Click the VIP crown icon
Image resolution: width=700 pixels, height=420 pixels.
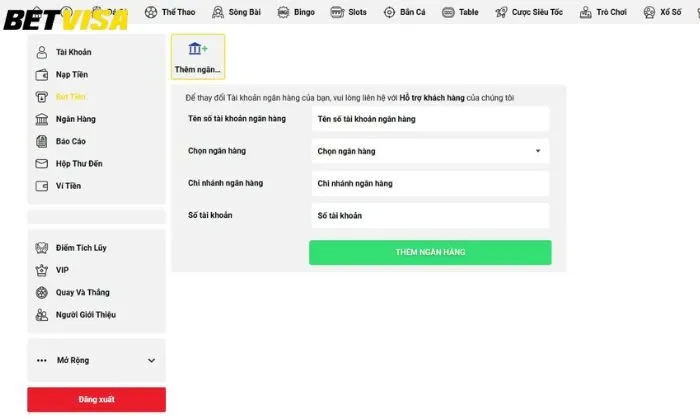(41, 270)
